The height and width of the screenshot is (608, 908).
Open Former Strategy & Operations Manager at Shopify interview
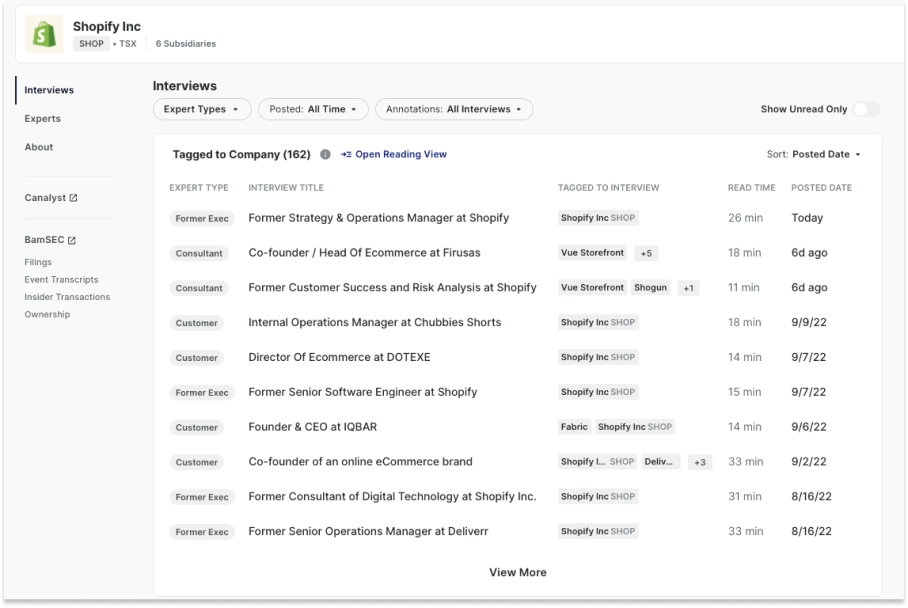379,218
